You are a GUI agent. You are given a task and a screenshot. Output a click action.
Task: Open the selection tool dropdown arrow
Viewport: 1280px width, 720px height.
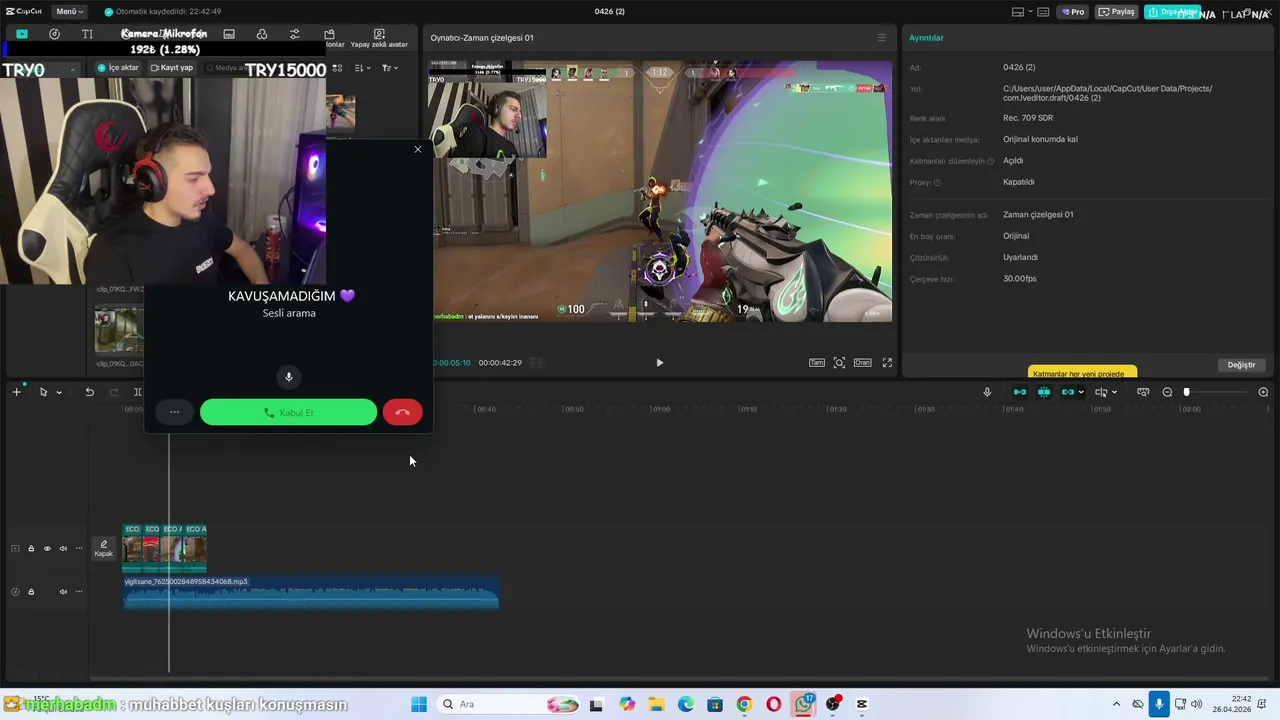point(59,393)
